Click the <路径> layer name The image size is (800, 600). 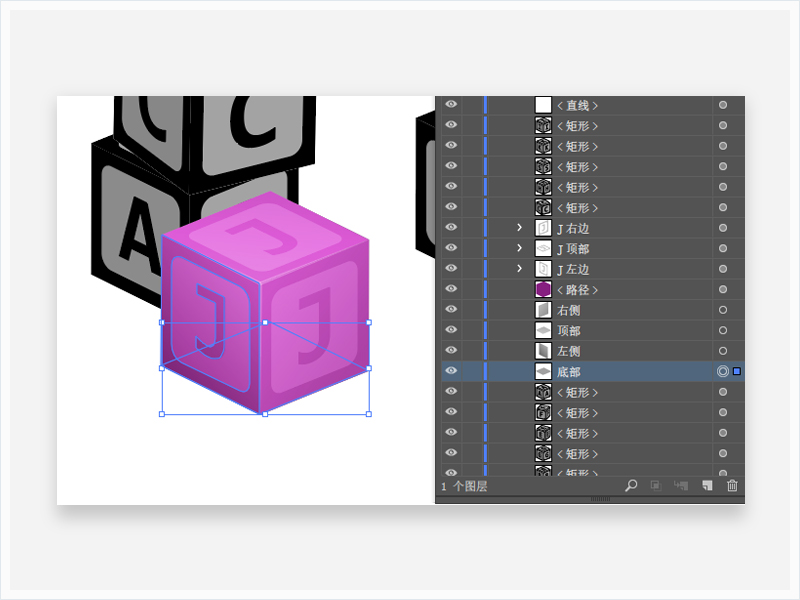tap(577, 290)
